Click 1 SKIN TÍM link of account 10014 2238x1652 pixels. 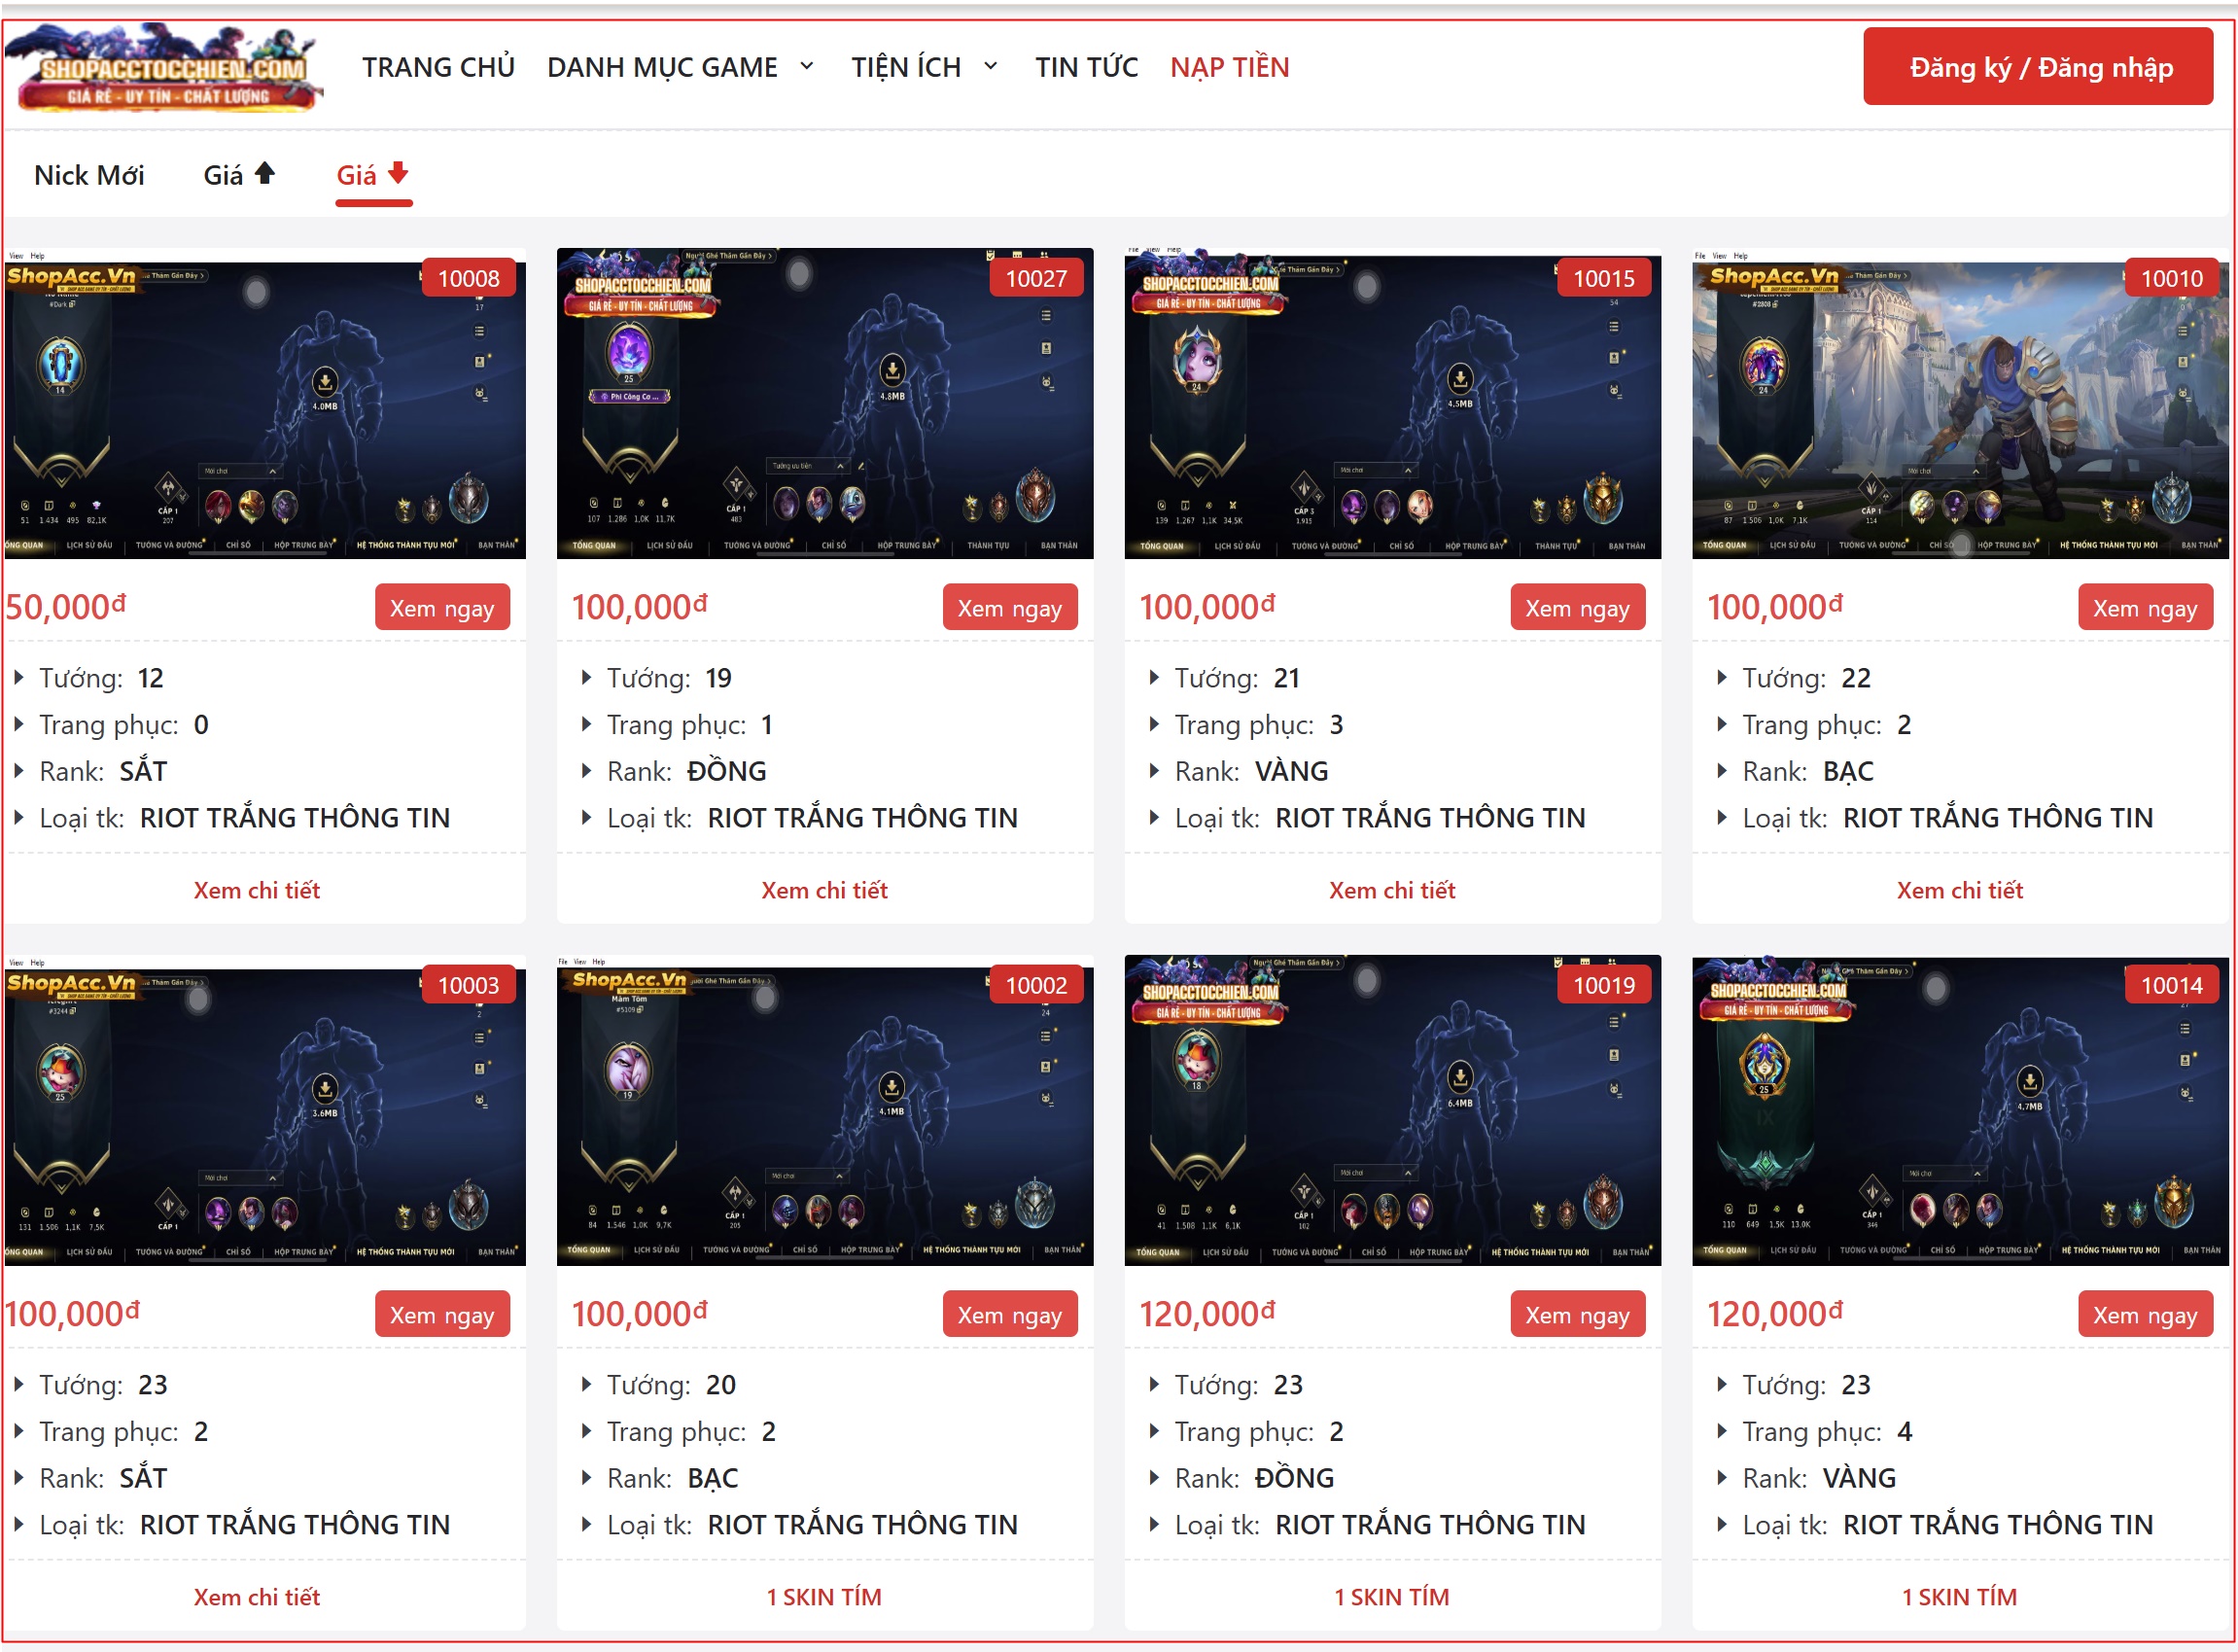(x=1961, y=1598)
